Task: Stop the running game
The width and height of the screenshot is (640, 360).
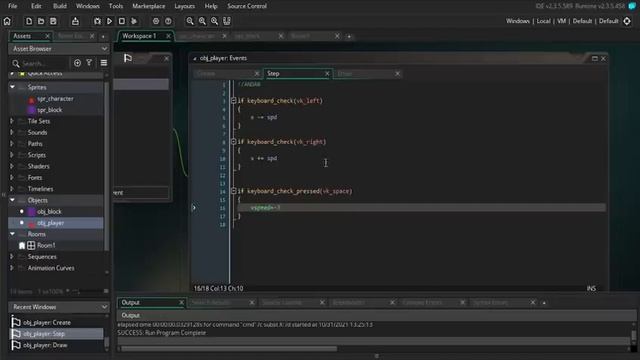Action: tap(122, 21)
